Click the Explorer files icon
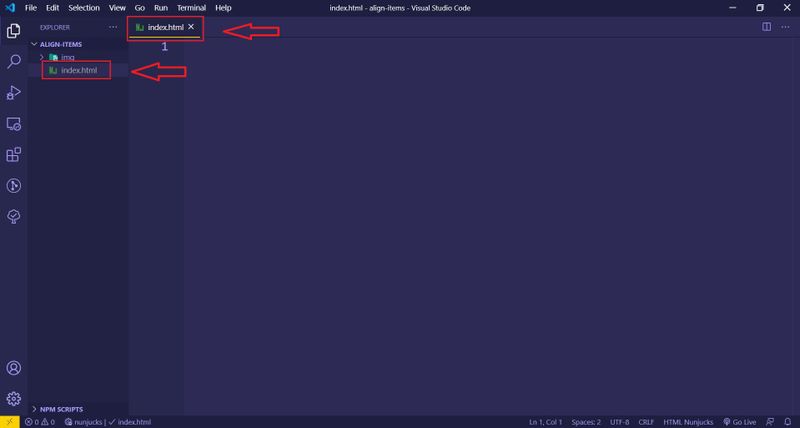Viewport: 800px width, 428px height. [14, 31]
